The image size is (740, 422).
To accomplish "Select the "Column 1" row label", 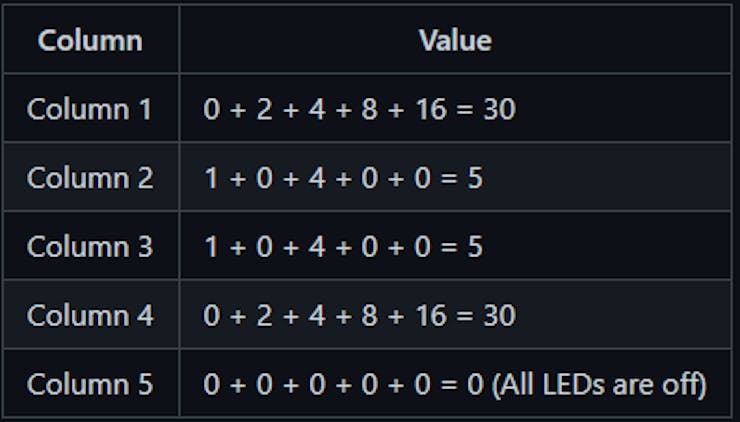I will coord(90,109).
